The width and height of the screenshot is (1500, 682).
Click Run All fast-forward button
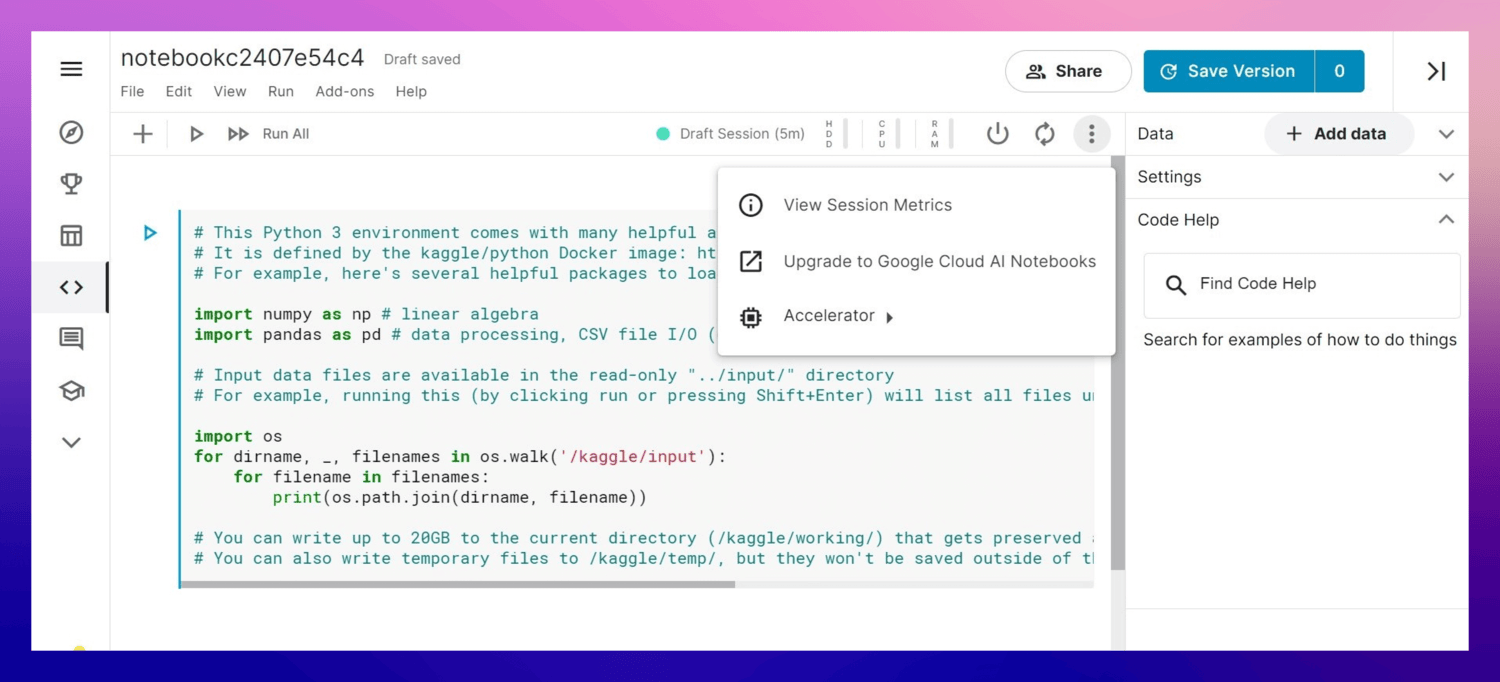pyautogui.click(x=268, y=134)
